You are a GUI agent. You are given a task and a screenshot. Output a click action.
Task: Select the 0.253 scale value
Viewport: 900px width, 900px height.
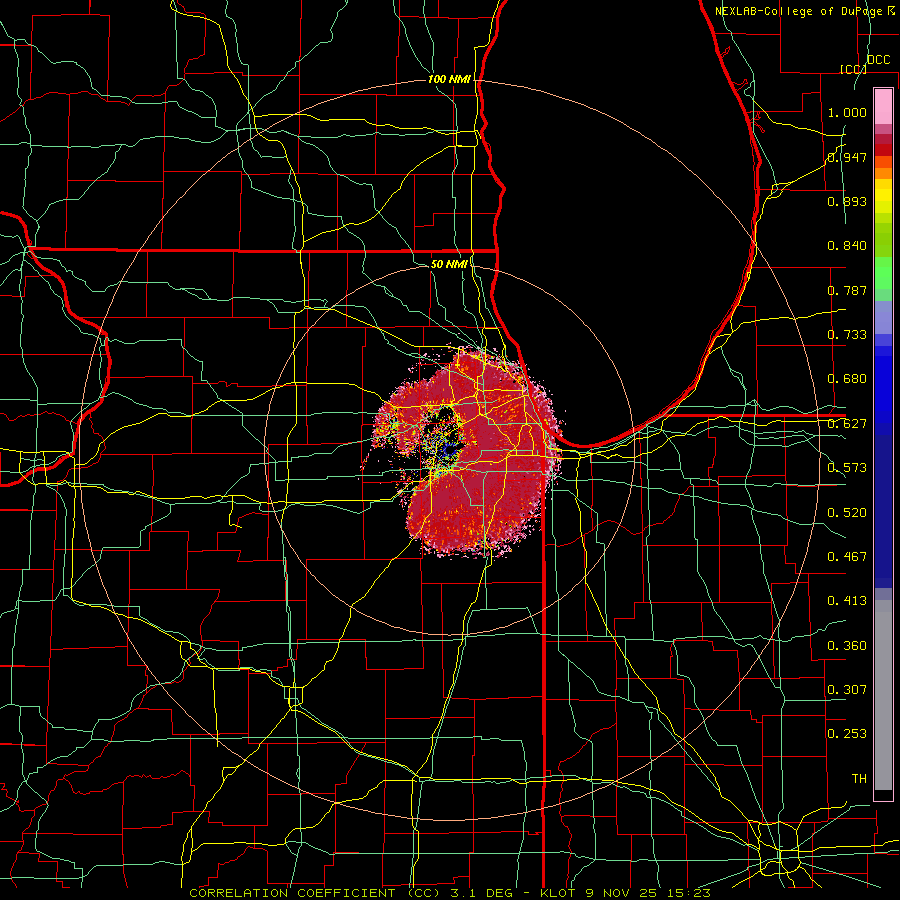(x=847, y=734)
